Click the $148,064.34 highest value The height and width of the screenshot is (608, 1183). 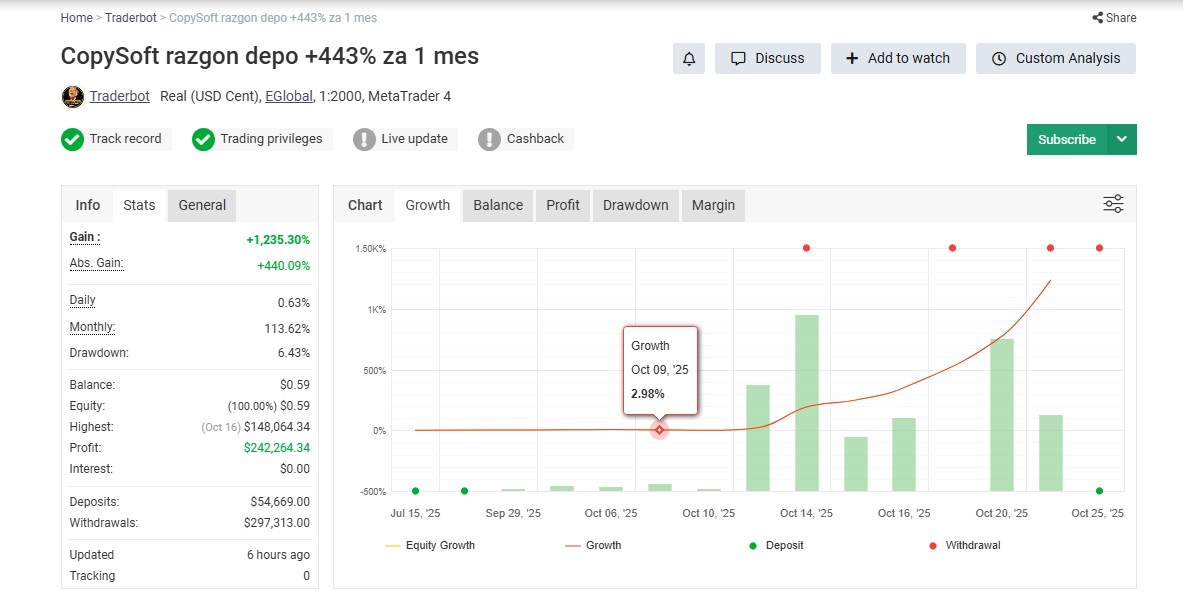click(276, 426)
